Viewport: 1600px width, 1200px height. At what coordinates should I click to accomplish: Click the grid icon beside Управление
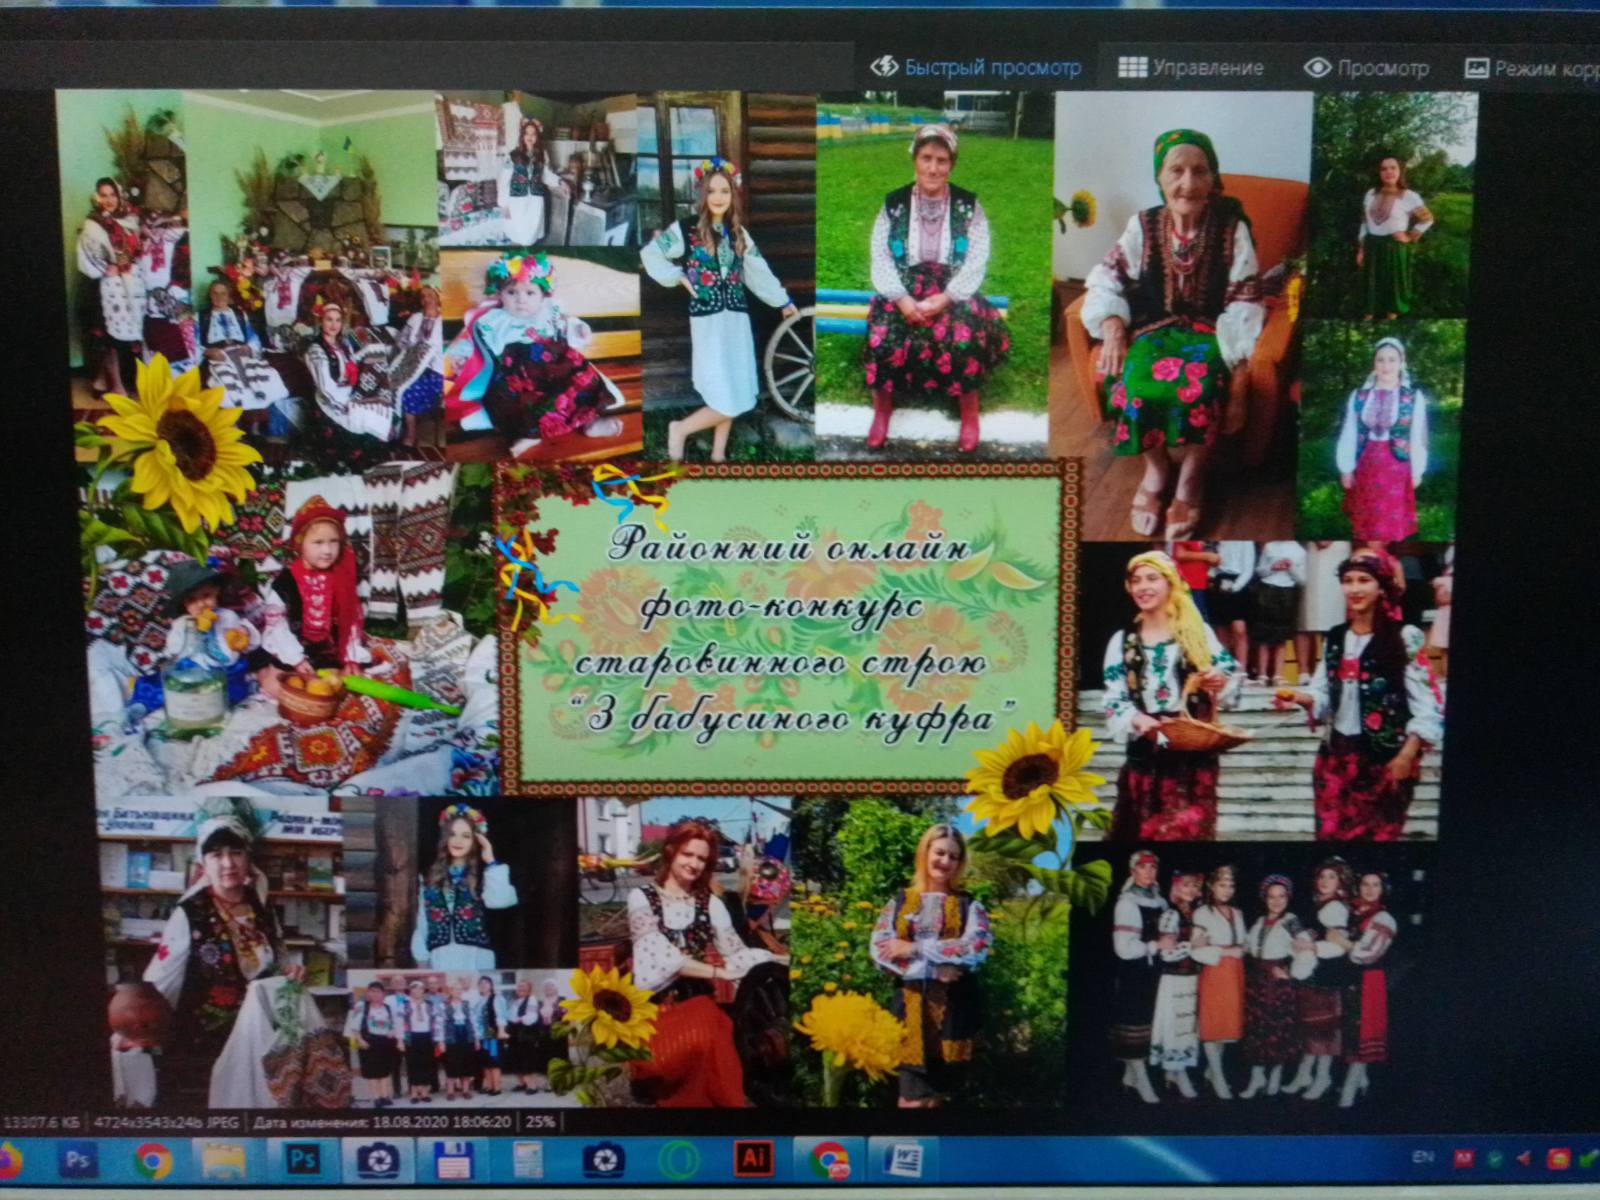(1132, 67)
